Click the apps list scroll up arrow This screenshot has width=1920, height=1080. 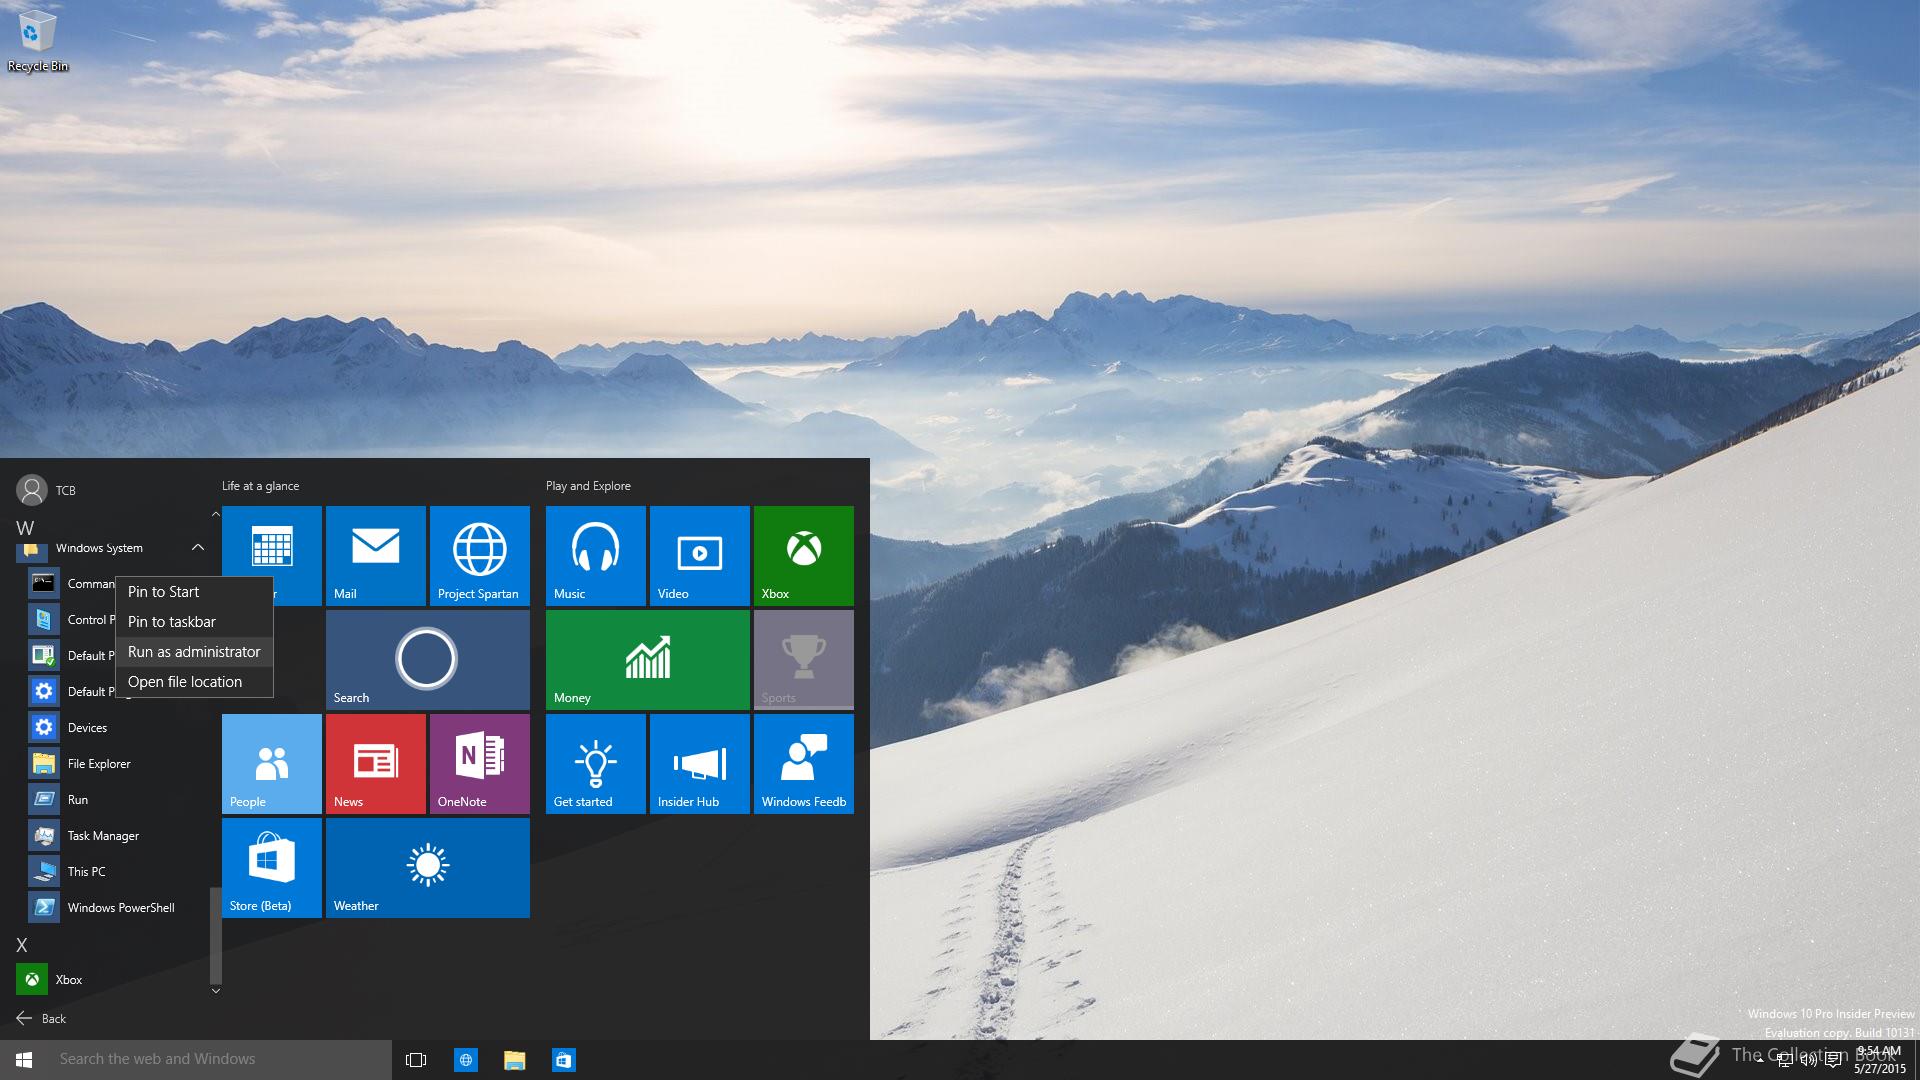pos(215,514)
